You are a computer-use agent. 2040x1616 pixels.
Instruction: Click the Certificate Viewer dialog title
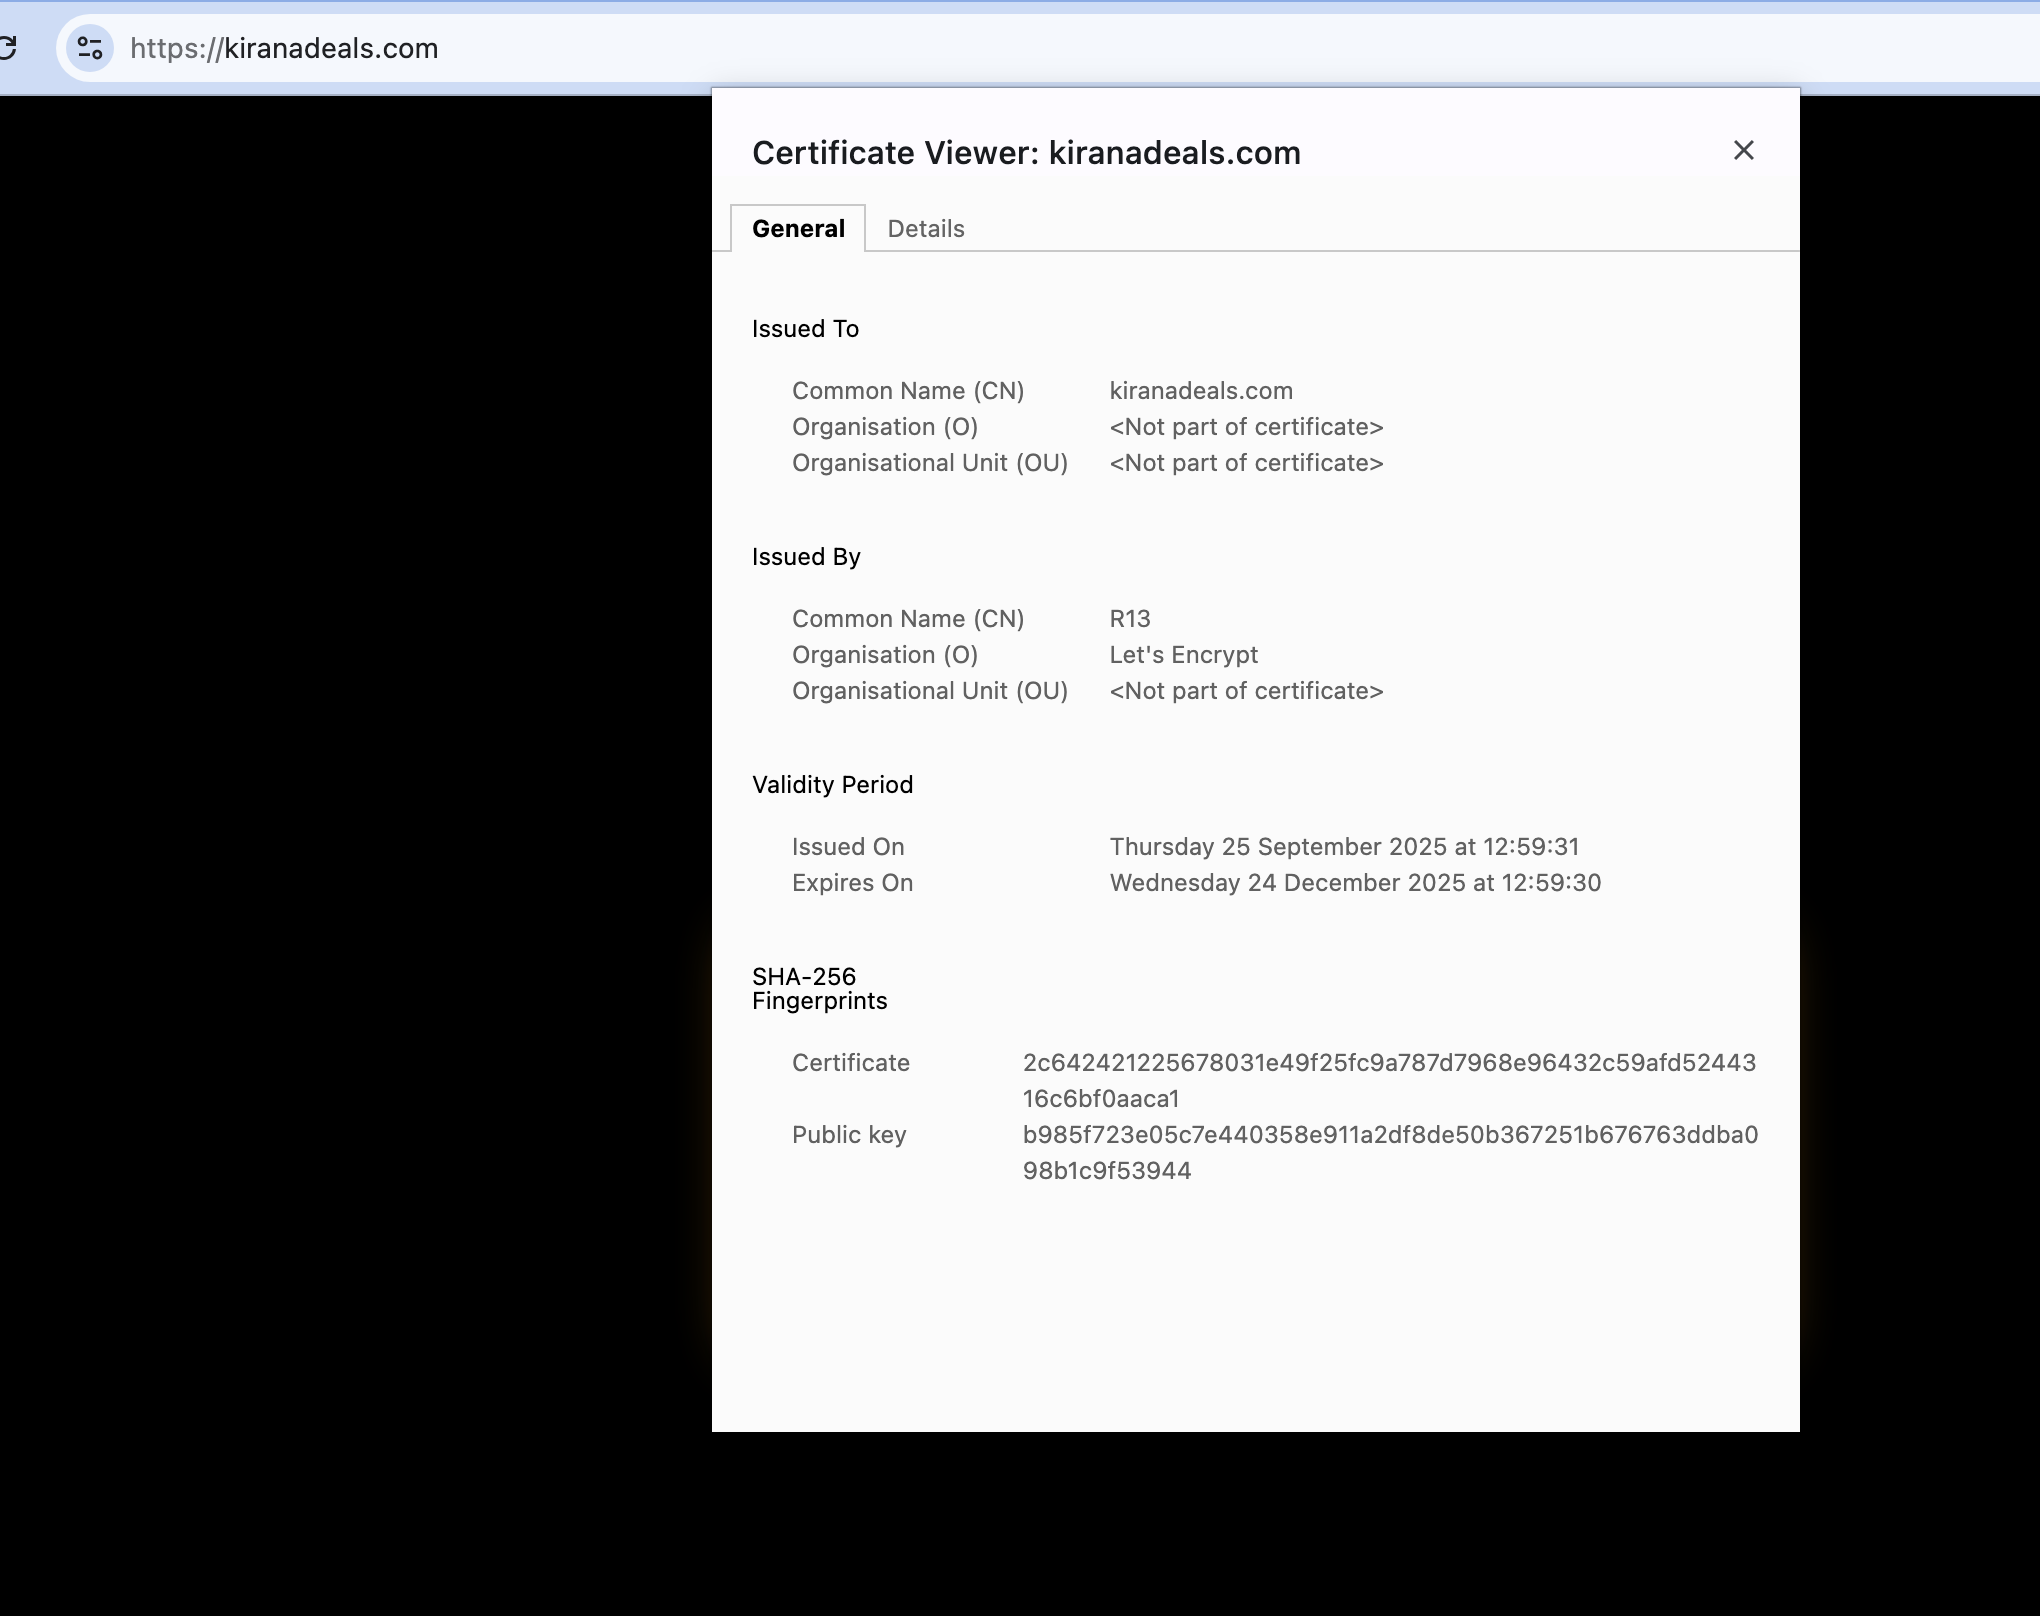coord(1025,153)
